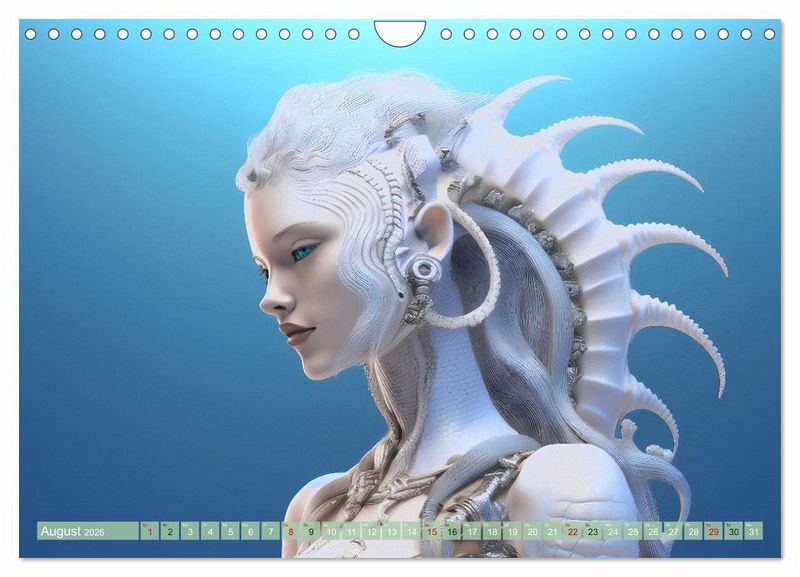Click day 30 in the date row
The height and width of the screenshot is (577, 800).
734,532
